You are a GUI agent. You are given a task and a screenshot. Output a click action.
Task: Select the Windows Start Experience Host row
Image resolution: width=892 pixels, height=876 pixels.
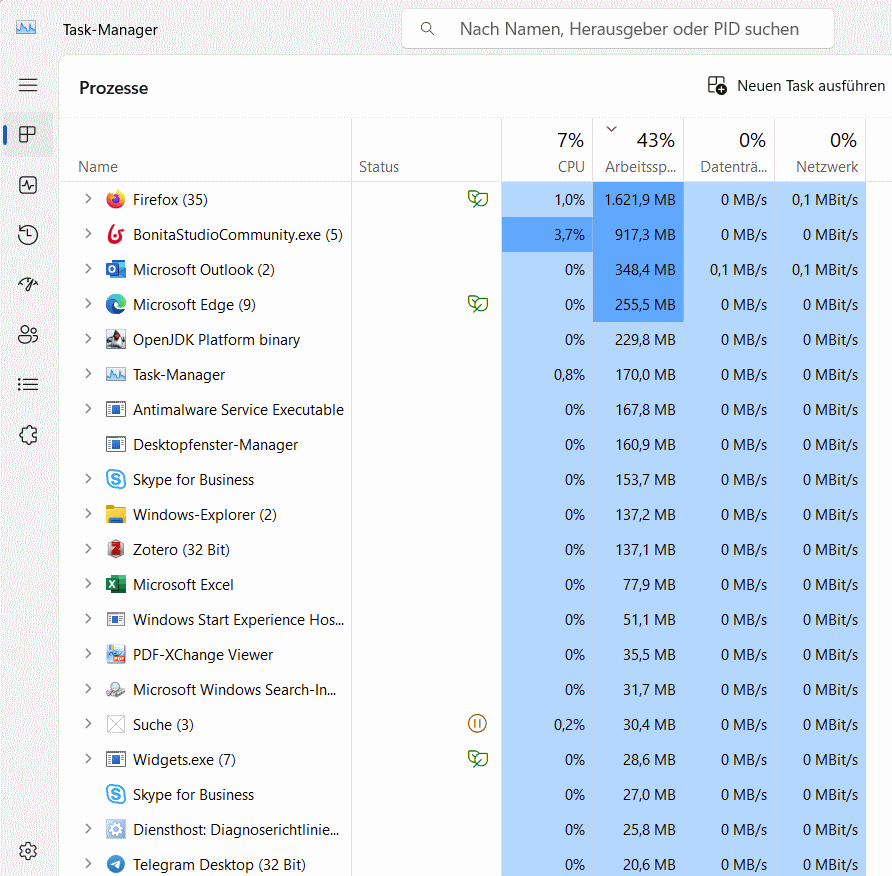(x=463, y=619)
